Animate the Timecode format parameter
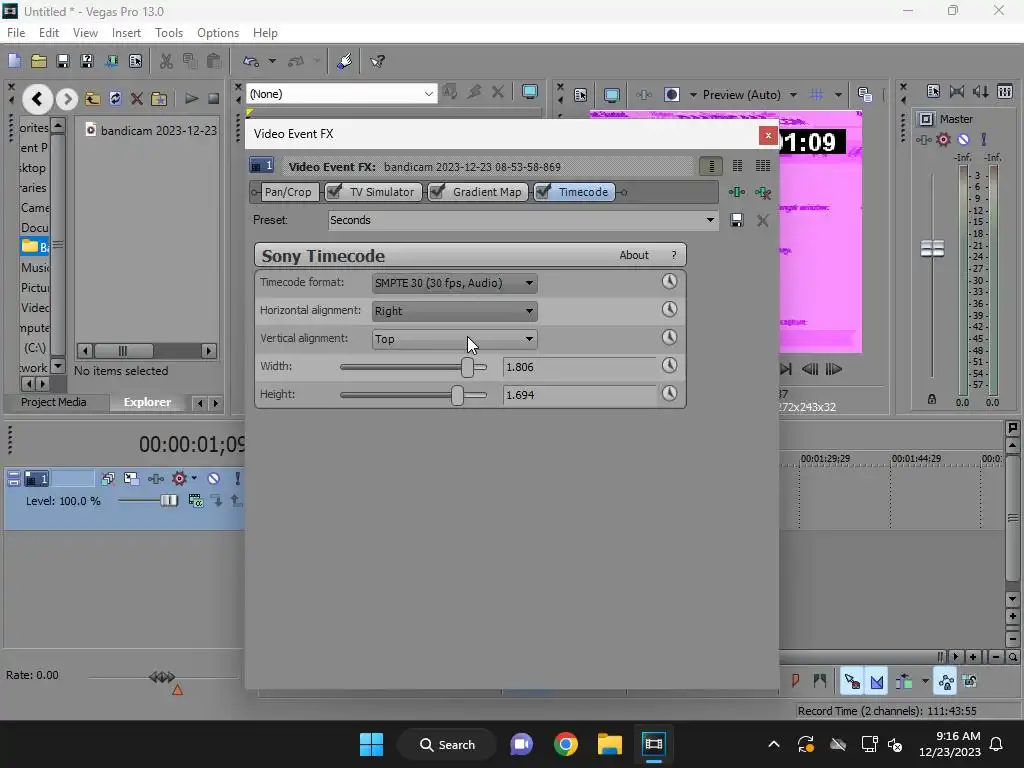Viewport: 1024px width, 768px height. pyautogui.click(x=669, y=281)
